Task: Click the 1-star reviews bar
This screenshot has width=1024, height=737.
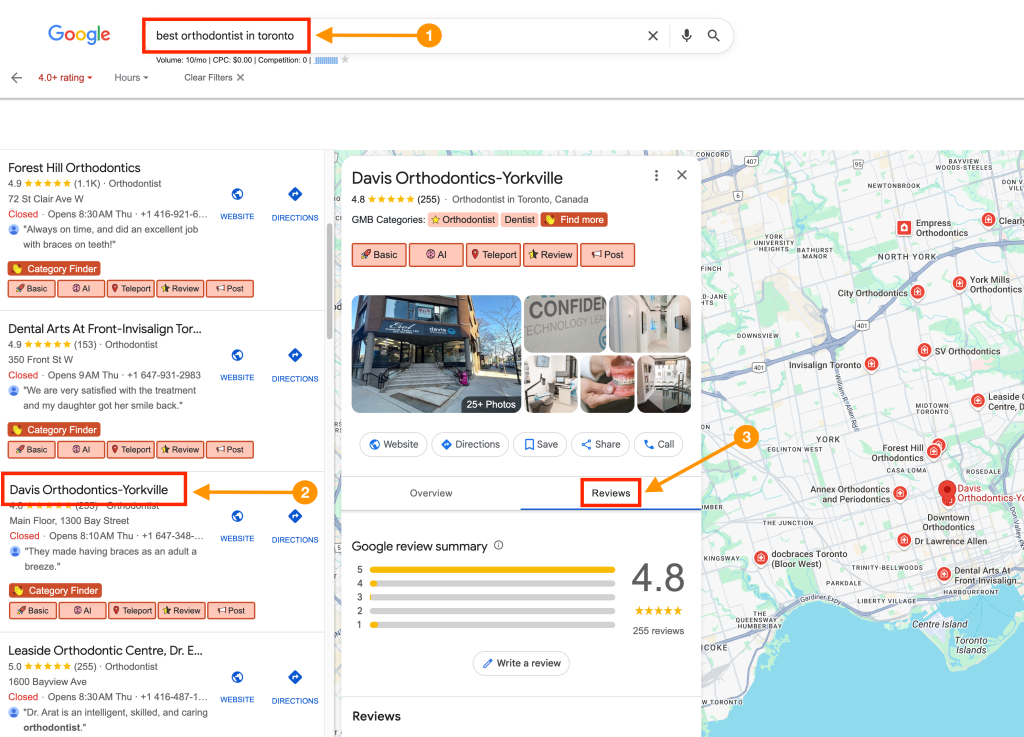Action: pos(492,625)
